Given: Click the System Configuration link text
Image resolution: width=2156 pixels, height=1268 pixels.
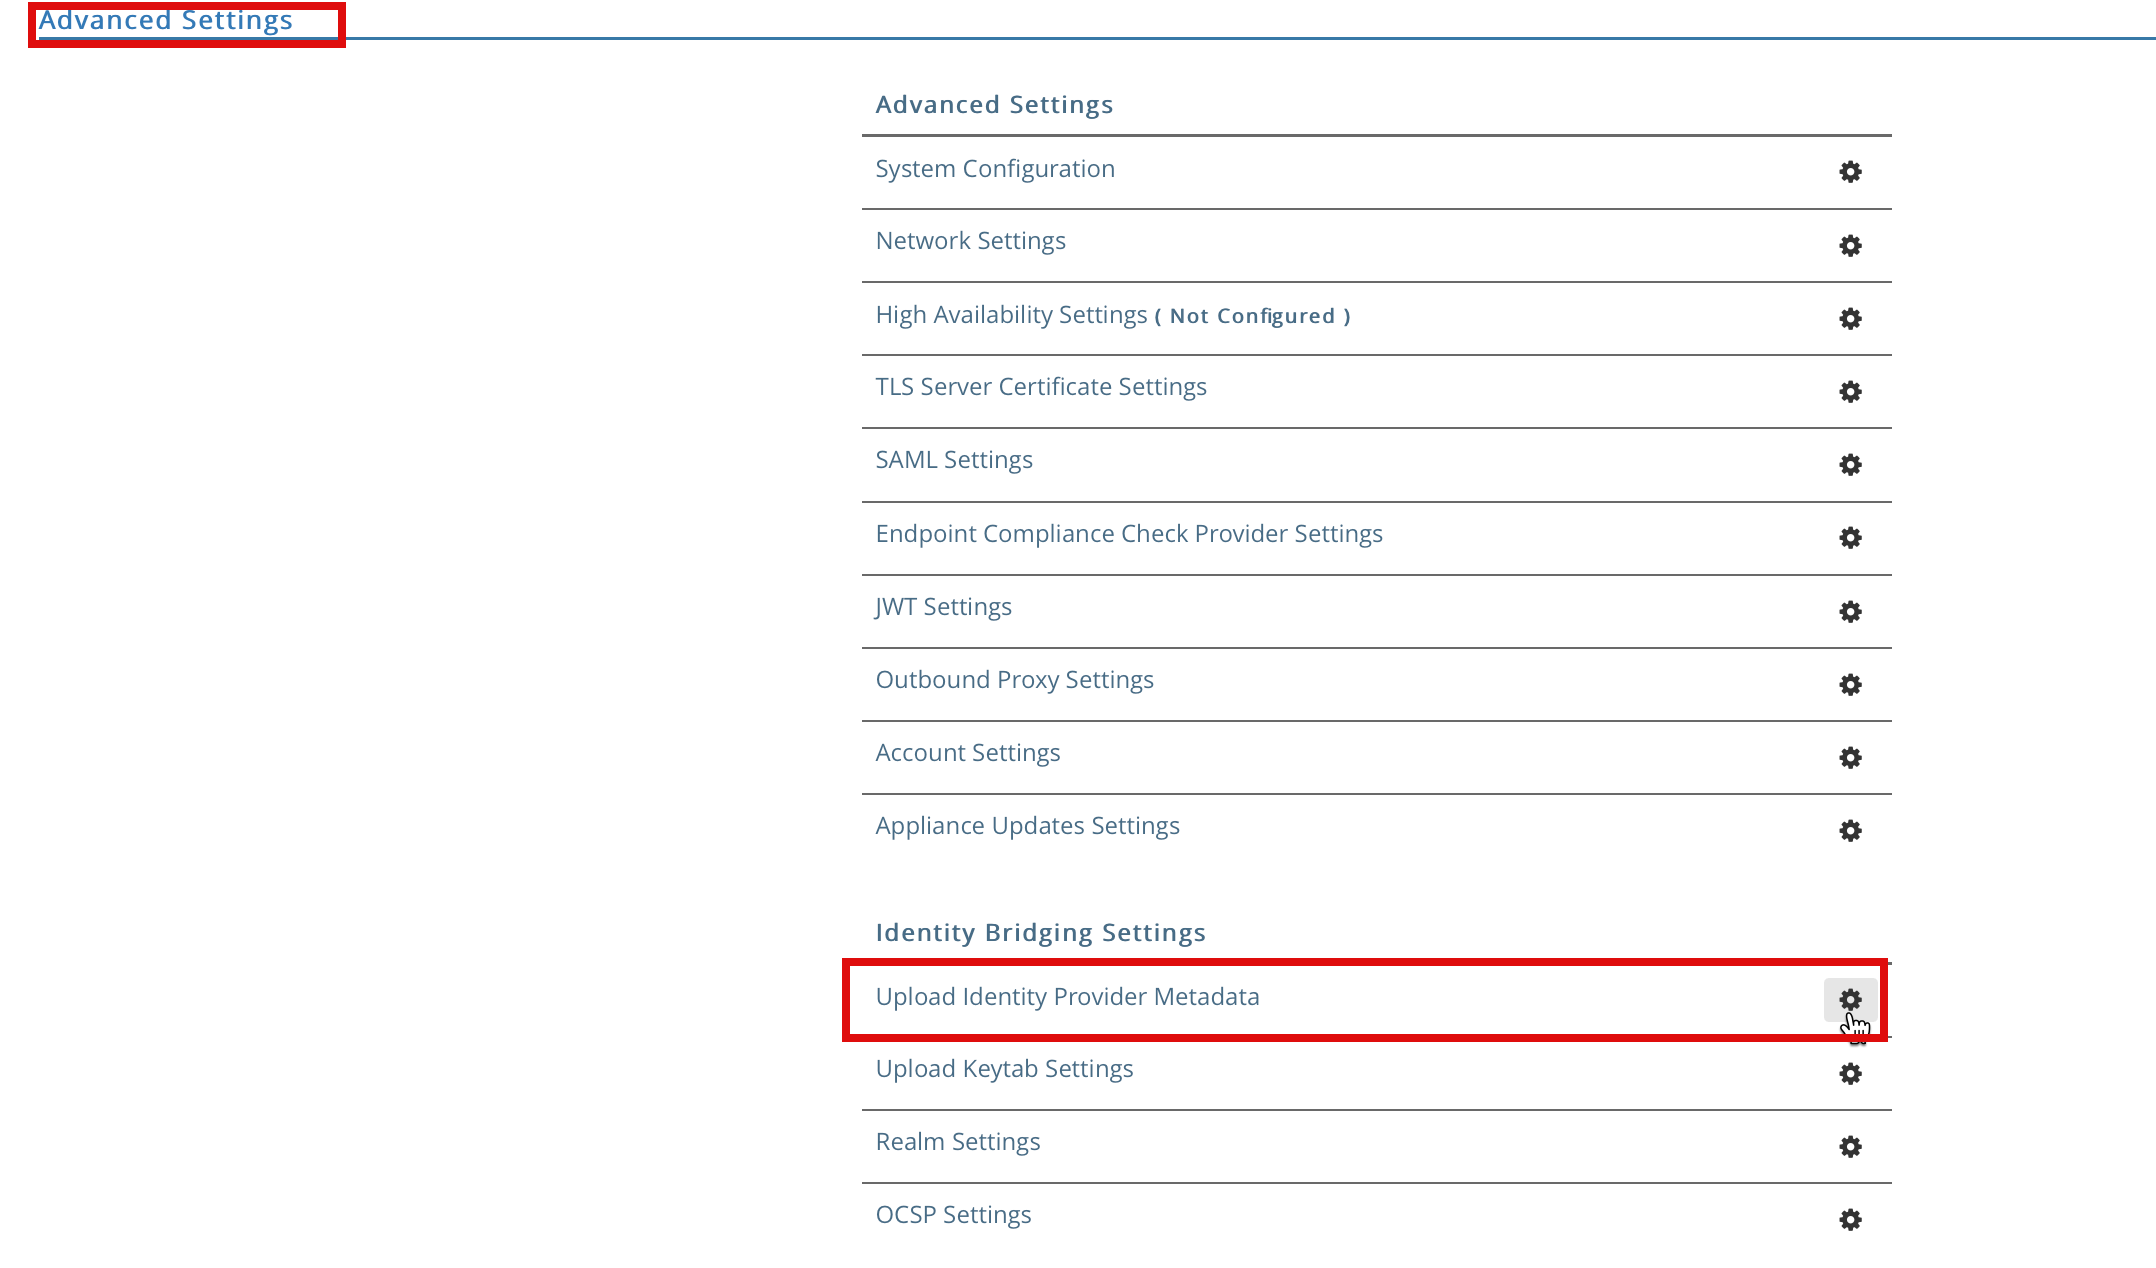Looking at the screenshot, I should pyautogui.click(x=995, y=169).
